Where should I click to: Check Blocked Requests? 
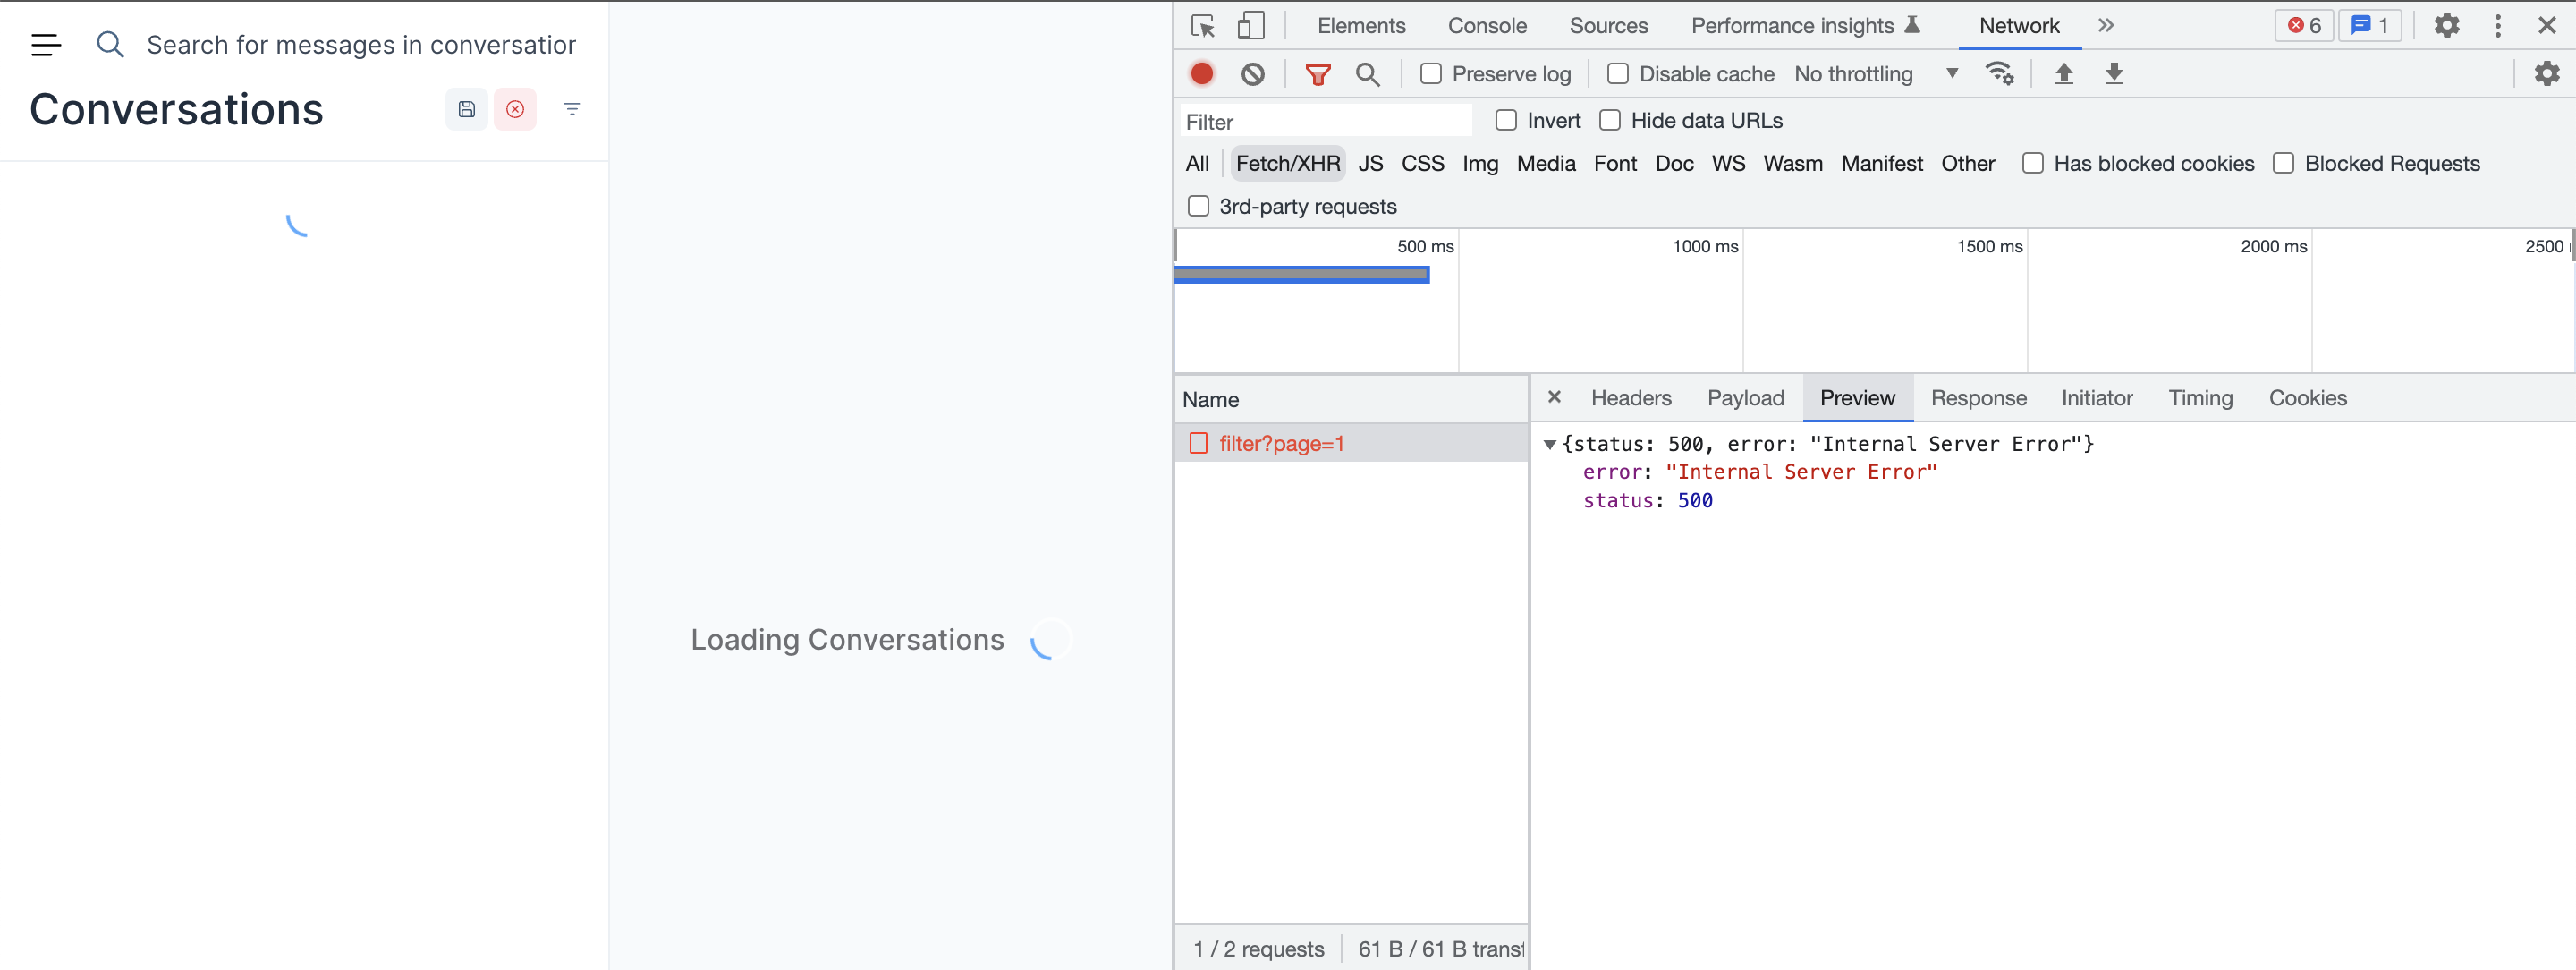[x=2284, y=164]
